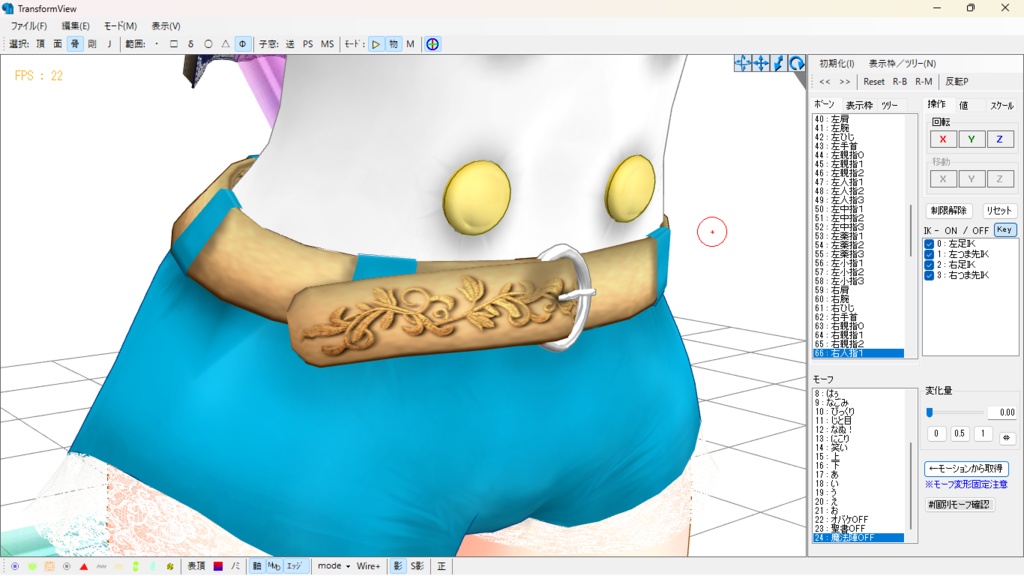Open the PS sub-window
1024x576 pixels.
click(308, 44)
